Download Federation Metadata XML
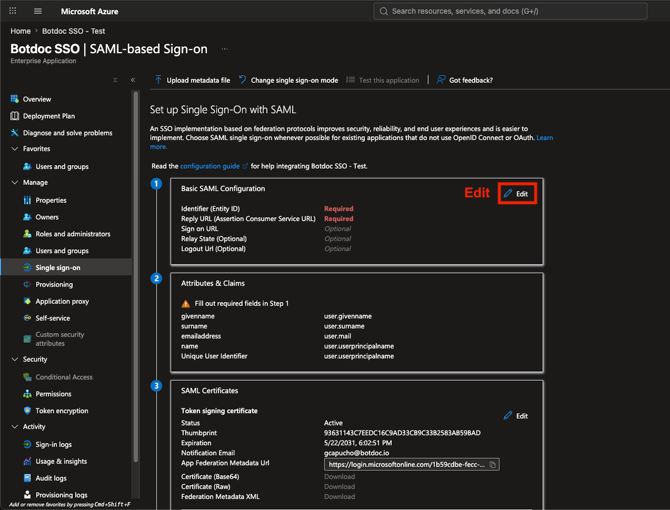670x510 pixels. (339, 496)
